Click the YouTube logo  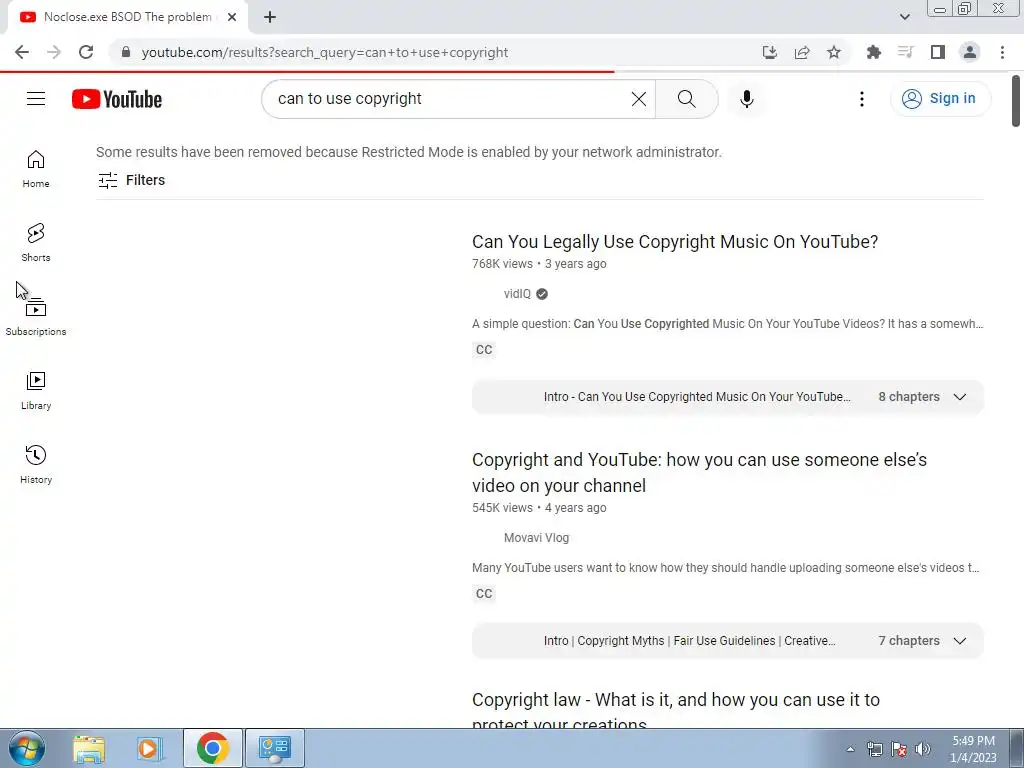coord(117,99)
